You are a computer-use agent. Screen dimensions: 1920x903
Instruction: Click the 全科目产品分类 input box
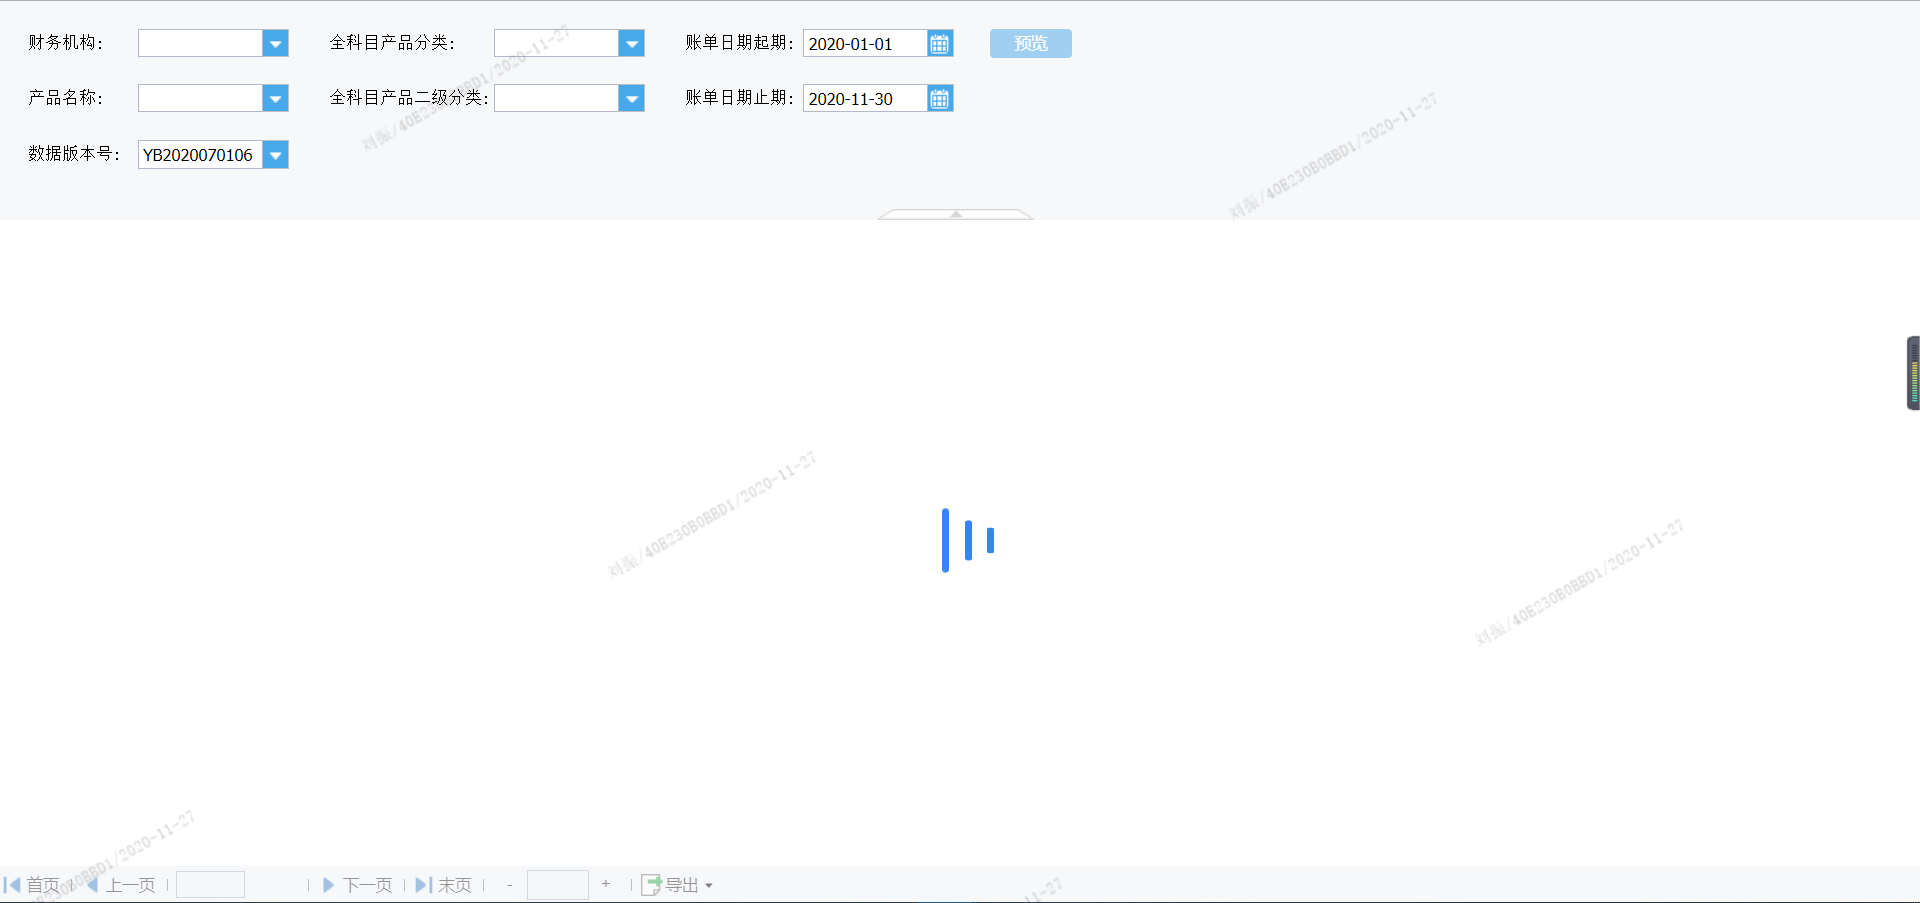tap(556, 43)
